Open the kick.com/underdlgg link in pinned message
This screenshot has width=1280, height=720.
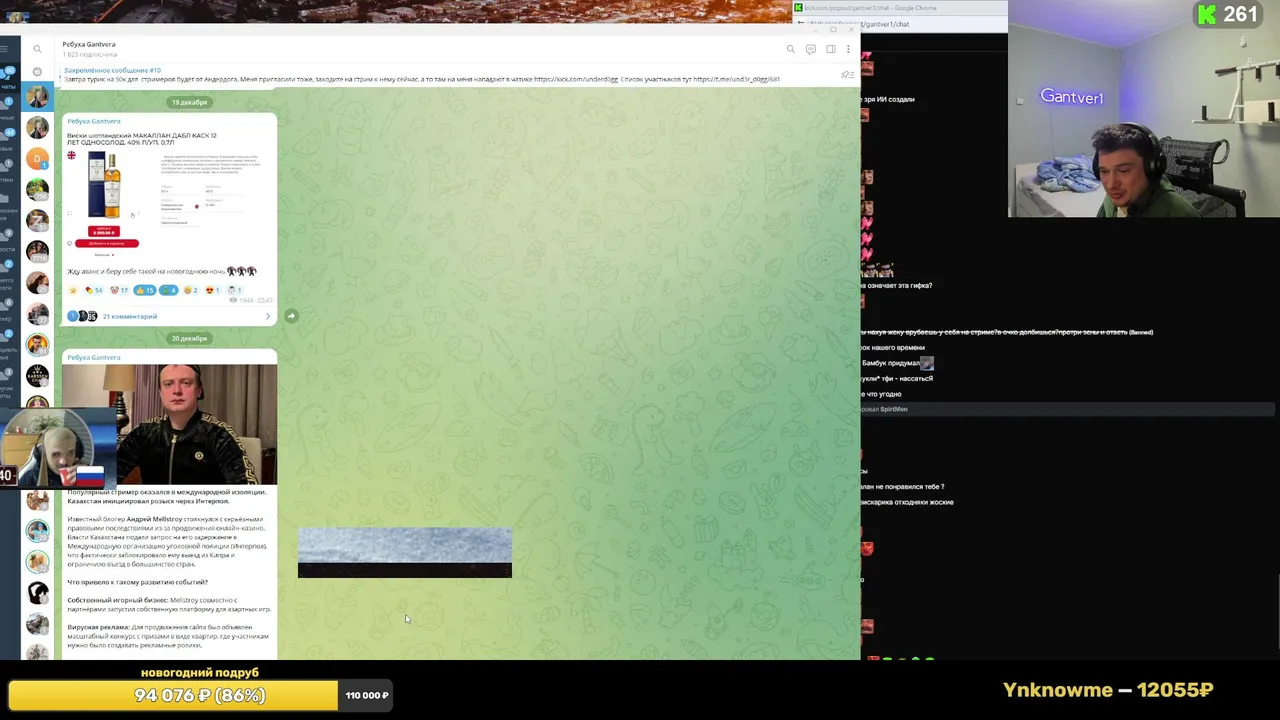[576, 79]
